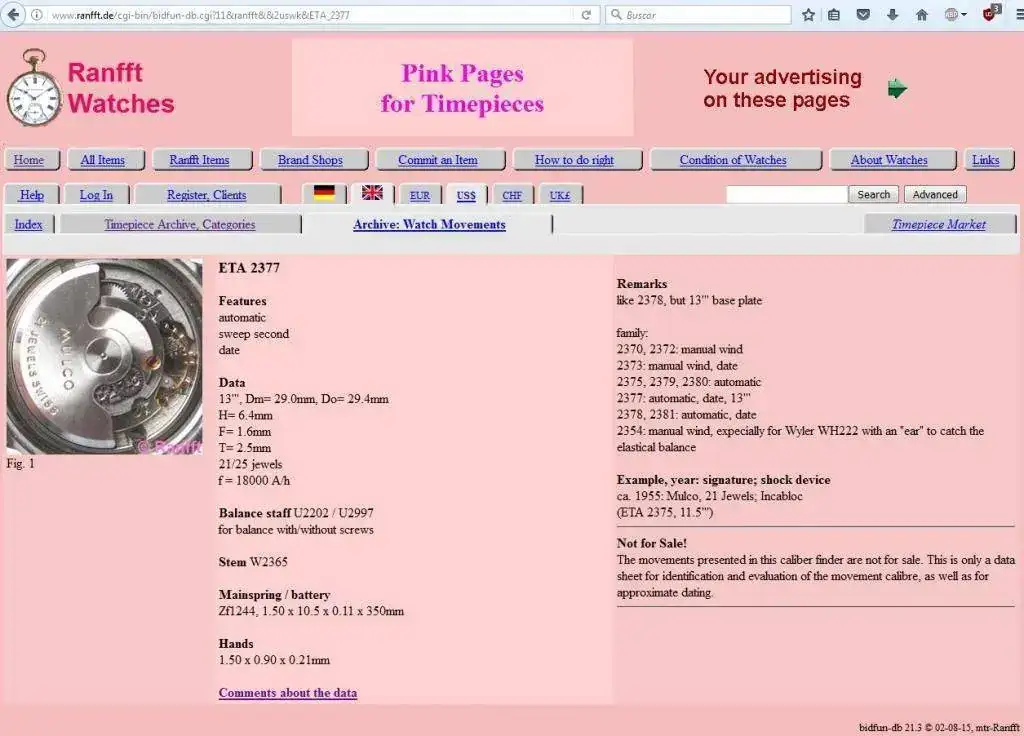Image resolution: width=1024 pixels, height=736 pixels.
Task: Click the uBlock shield icon
Action: (991, 13)
